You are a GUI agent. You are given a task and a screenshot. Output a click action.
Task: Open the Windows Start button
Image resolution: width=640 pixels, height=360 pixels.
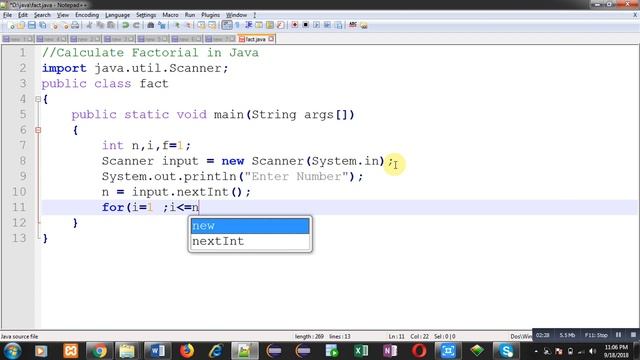coord(12,351)
